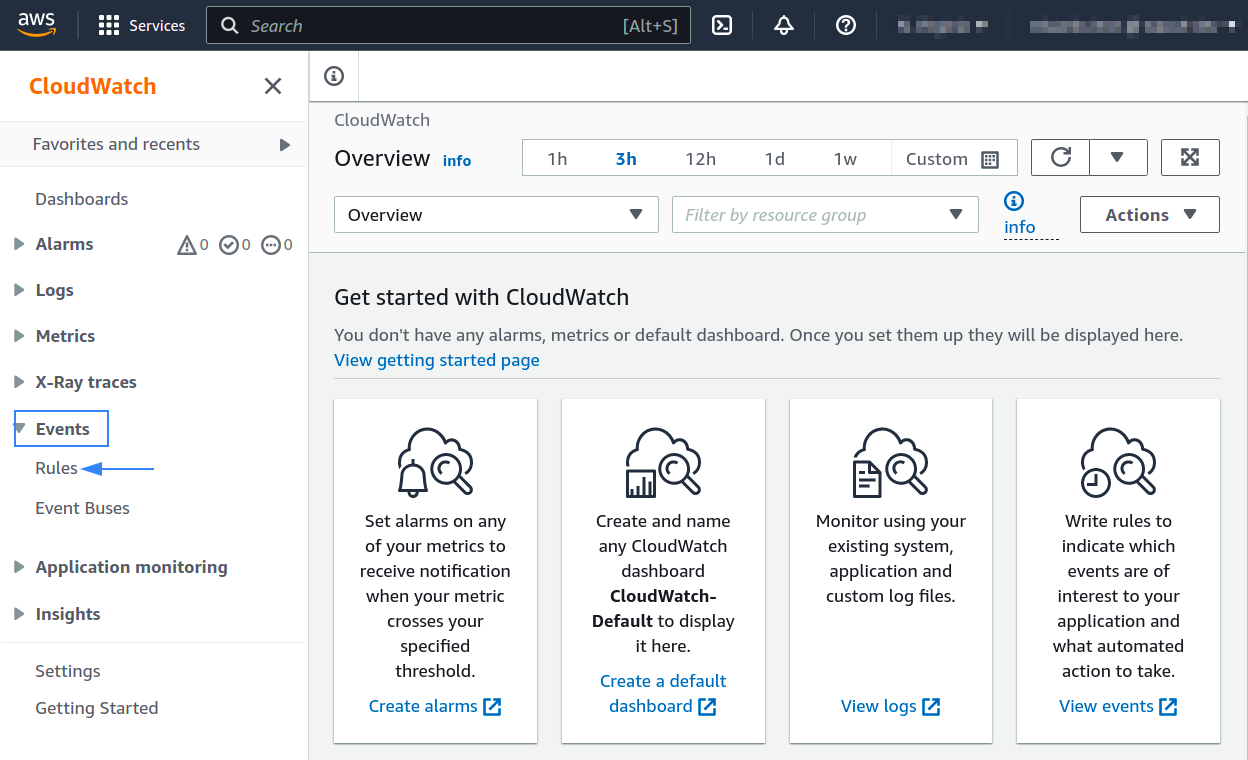
Task: Click the Custom time range calendar icon
Action: click(x=990, y=159)
